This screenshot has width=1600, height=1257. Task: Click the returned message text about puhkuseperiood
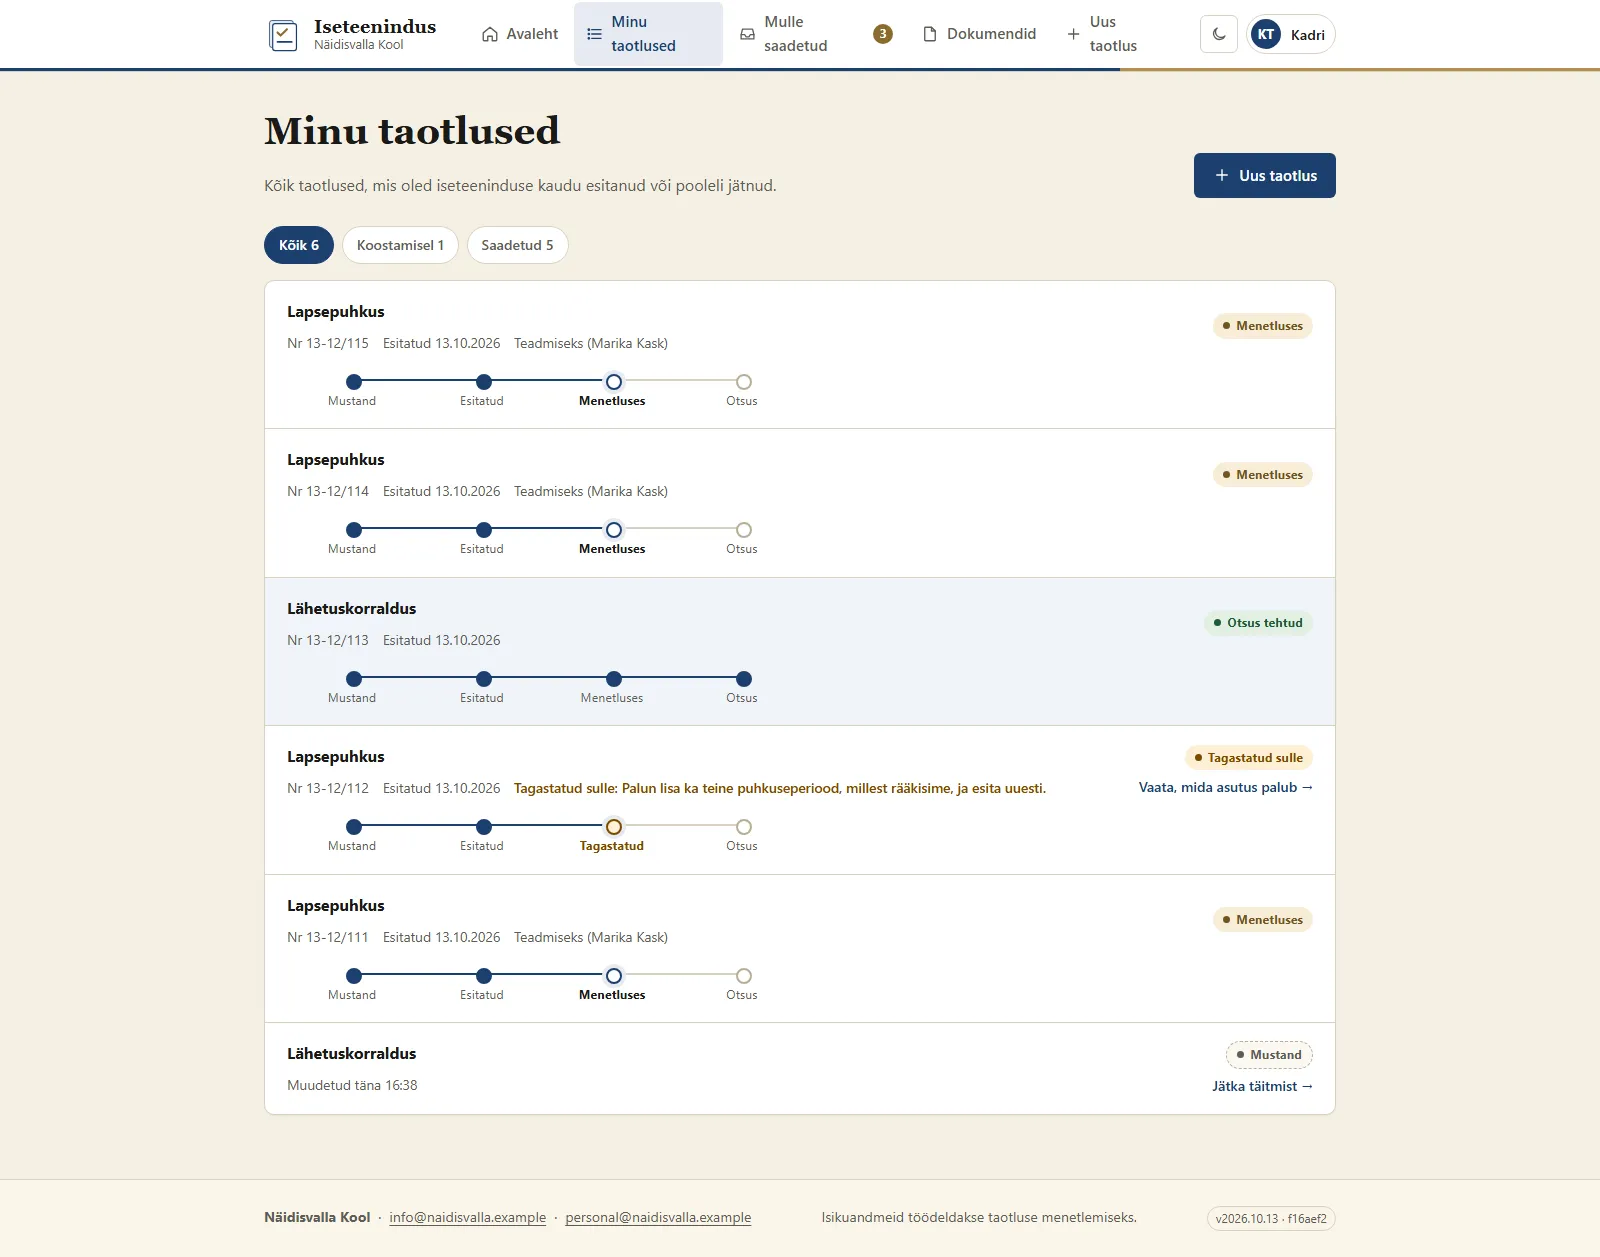780,789
